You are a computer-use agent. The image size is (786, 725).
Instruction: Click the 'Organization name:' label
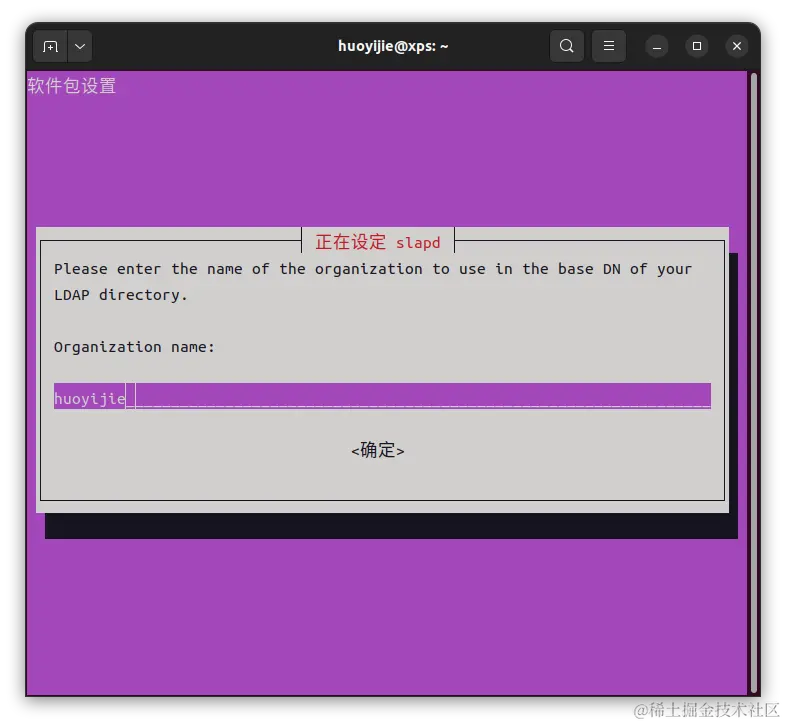click(x=134, y=347)
